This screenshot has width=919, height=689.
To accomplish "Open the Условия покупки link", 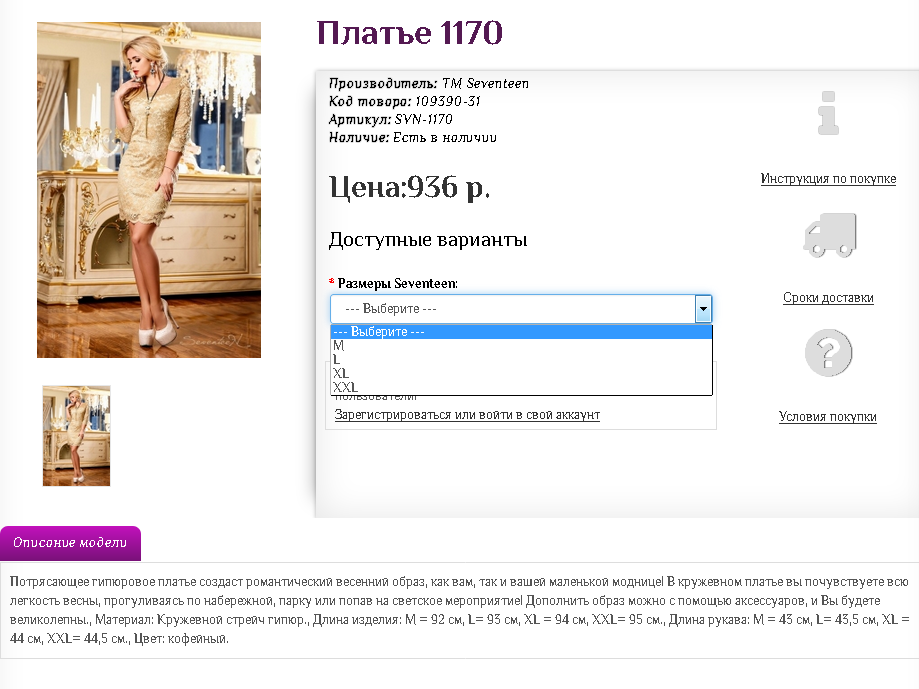I will tap(828, 417).
